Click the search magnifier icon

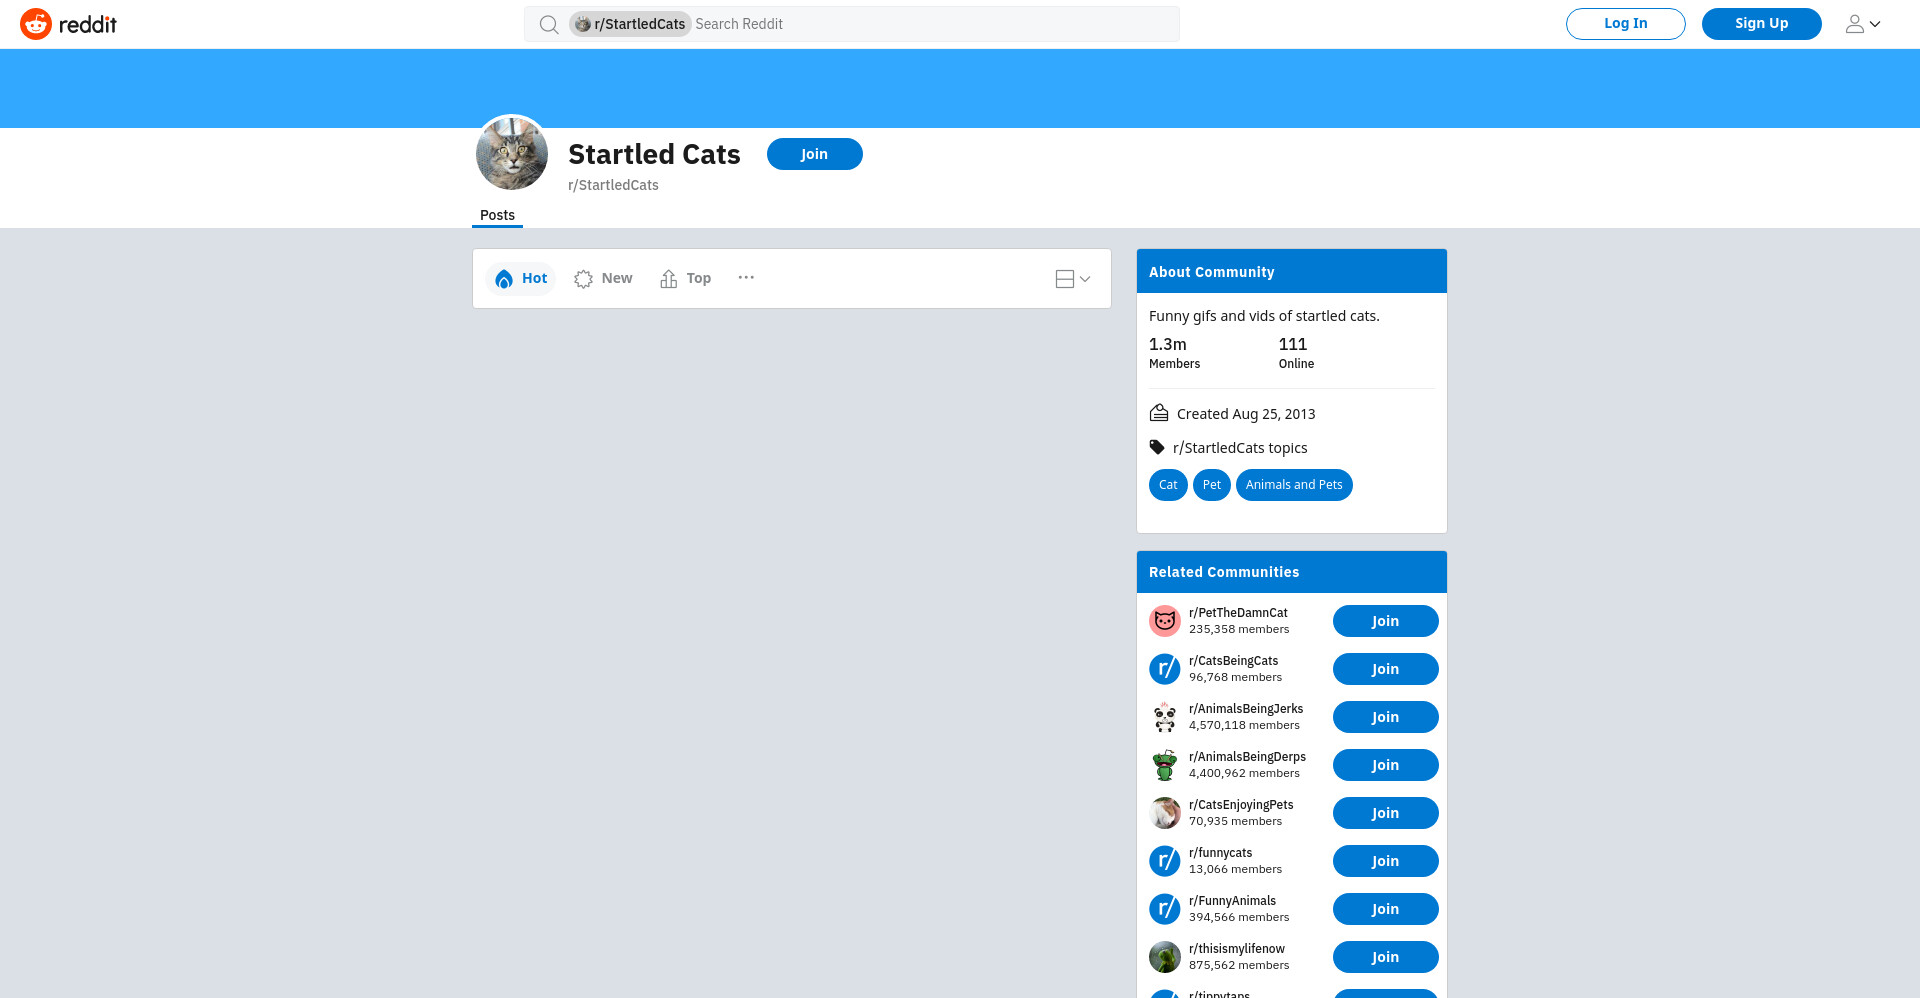pyautogui.click(x=549, y=24)
